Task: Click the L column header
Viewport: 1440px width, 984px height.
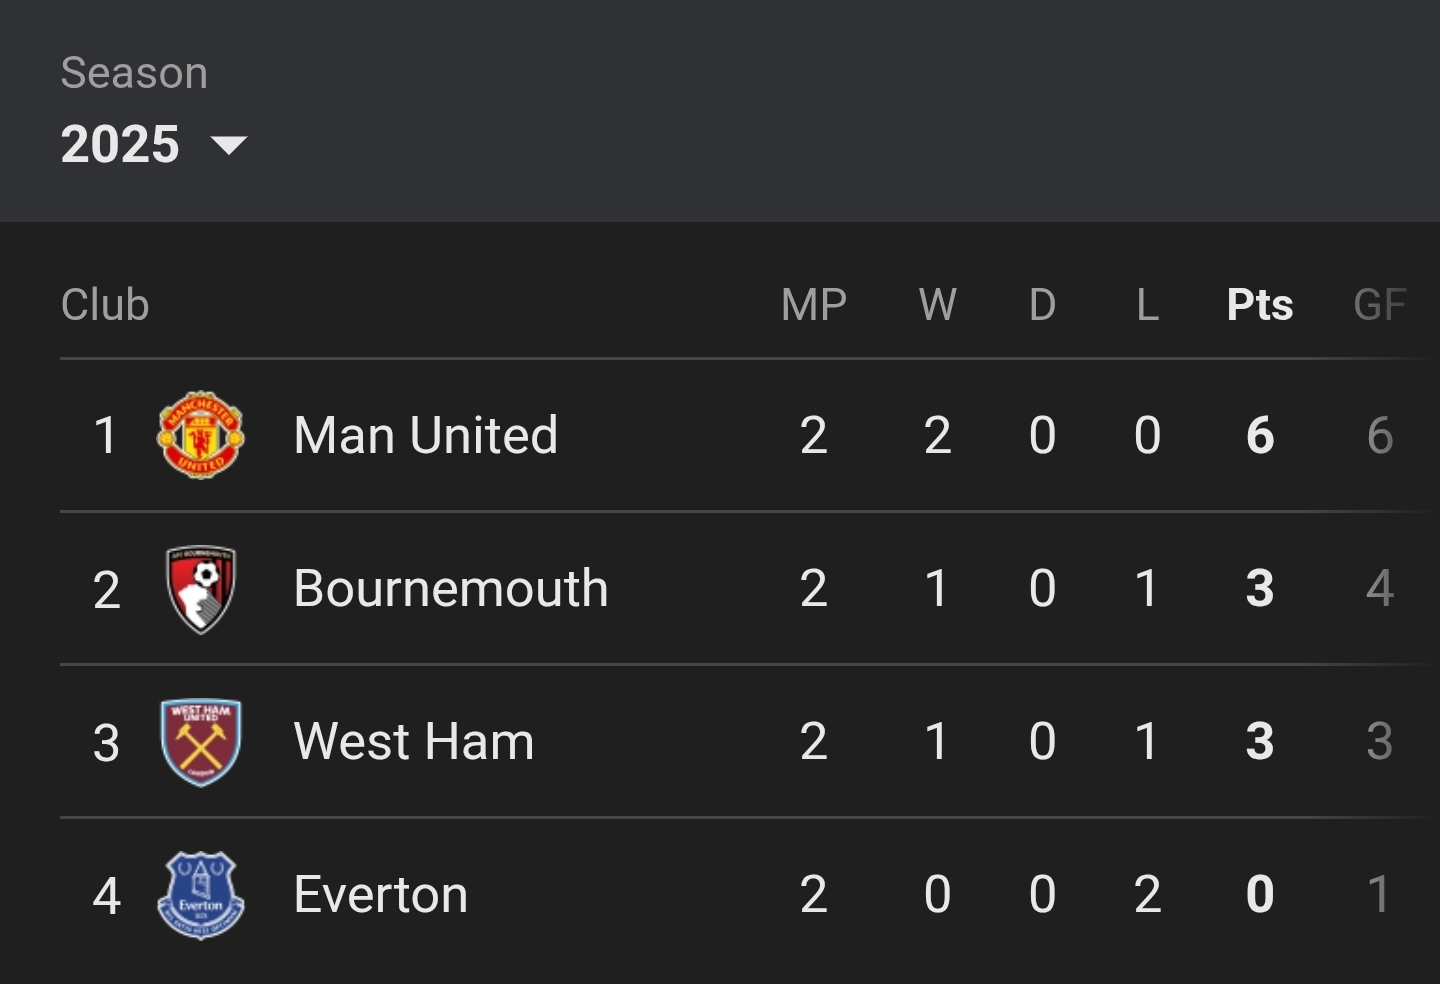Action: click(1148, 305)
